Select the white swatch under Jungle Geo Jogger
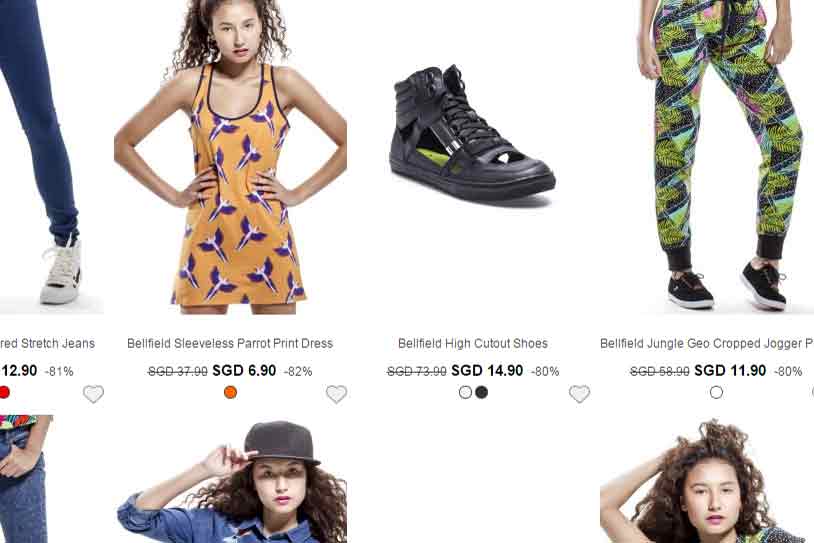 [716, 392]
